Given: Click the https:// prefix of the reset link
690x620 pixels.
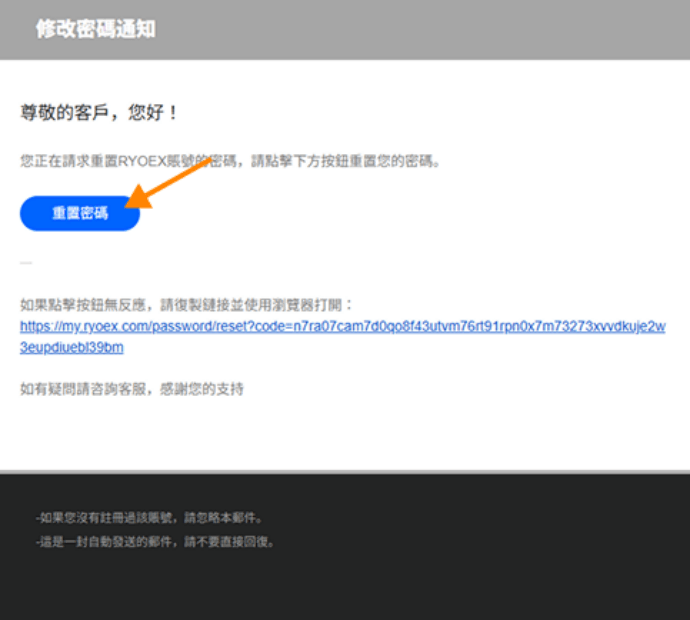Looking at the screenshot, I should click(40, 327).
